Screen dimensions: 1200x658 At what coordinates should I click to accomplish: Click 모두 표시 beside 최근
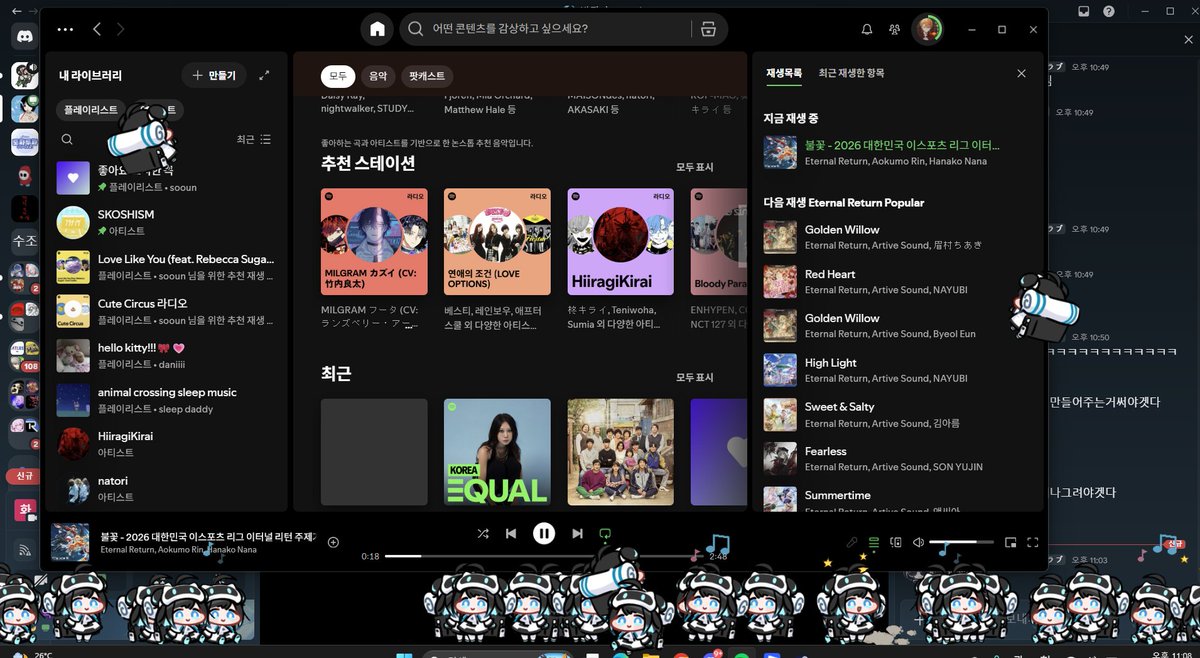(695, 377)
